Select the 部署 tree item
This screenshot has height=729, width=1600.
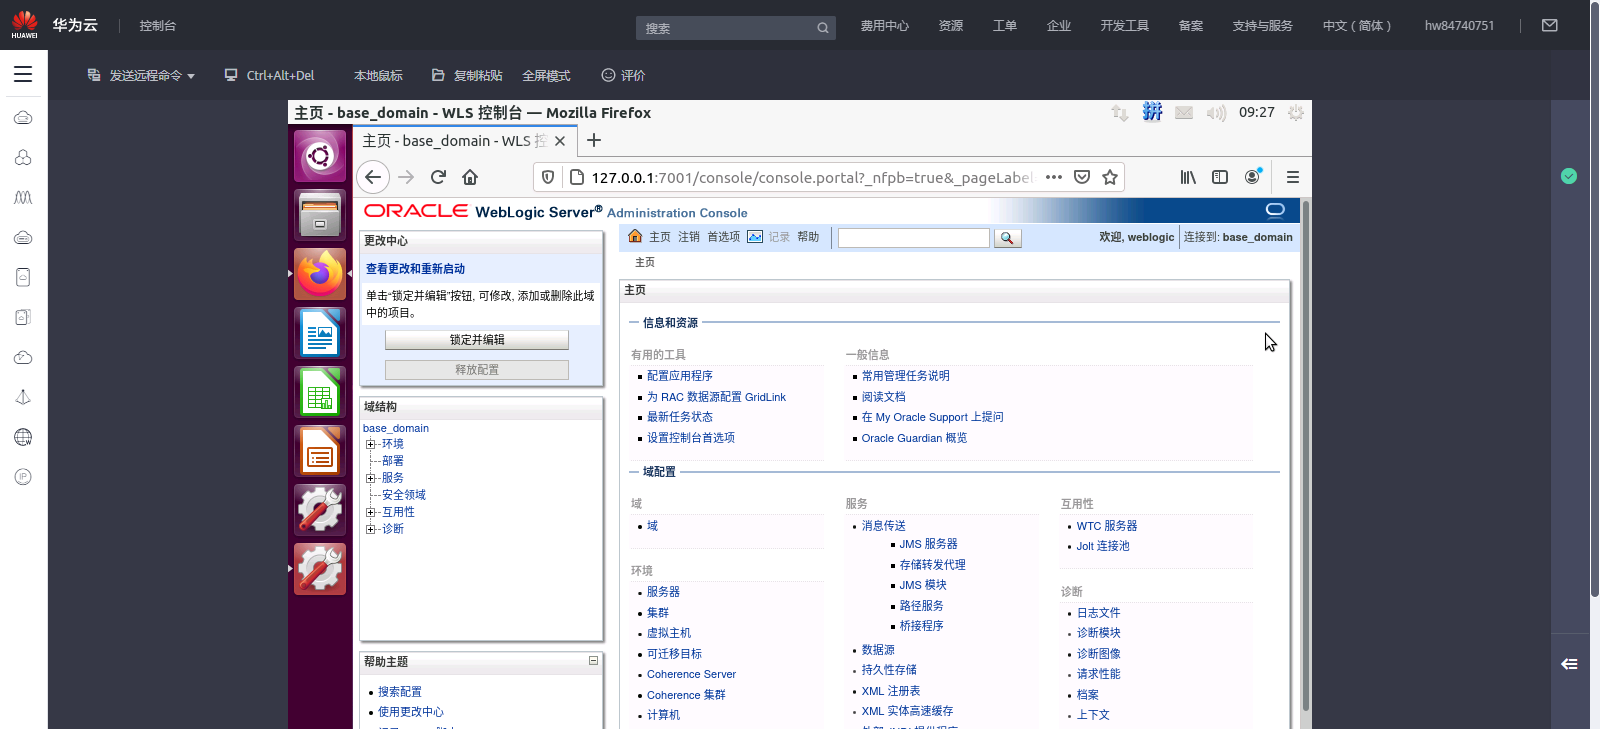click(x=393, y=461)
